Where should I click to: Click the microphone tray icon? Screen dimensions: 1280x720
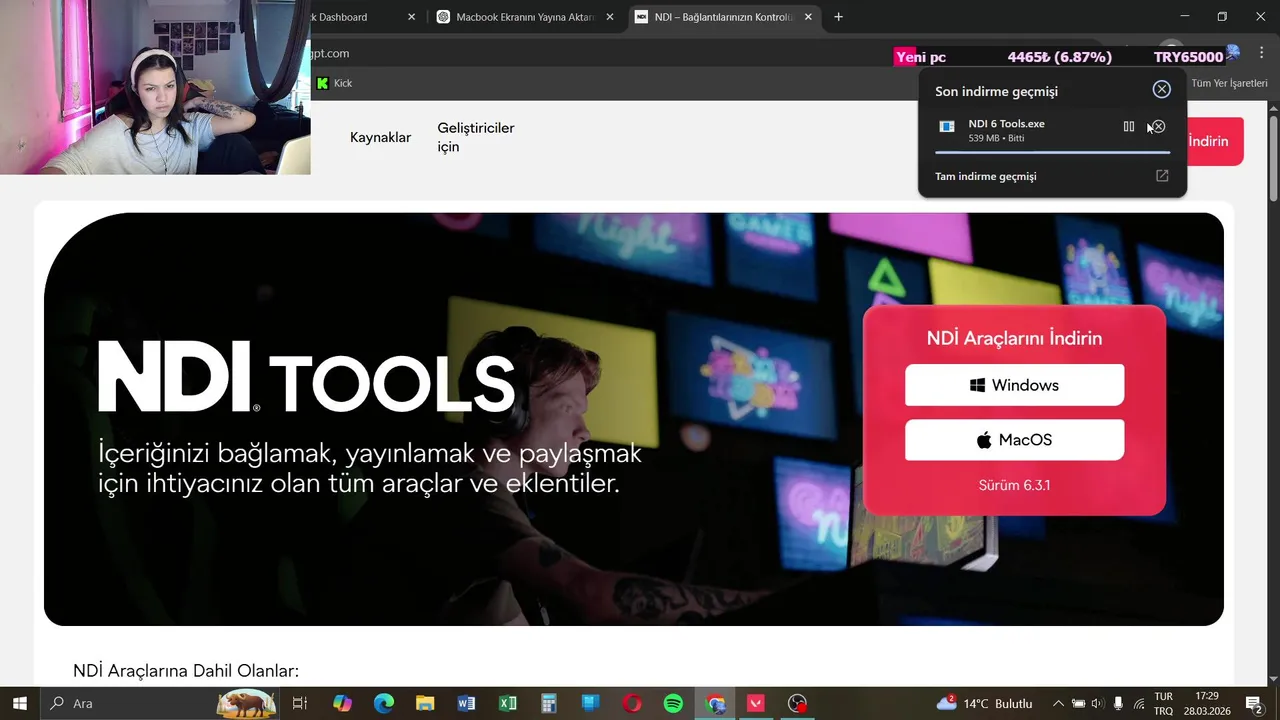1118,703
